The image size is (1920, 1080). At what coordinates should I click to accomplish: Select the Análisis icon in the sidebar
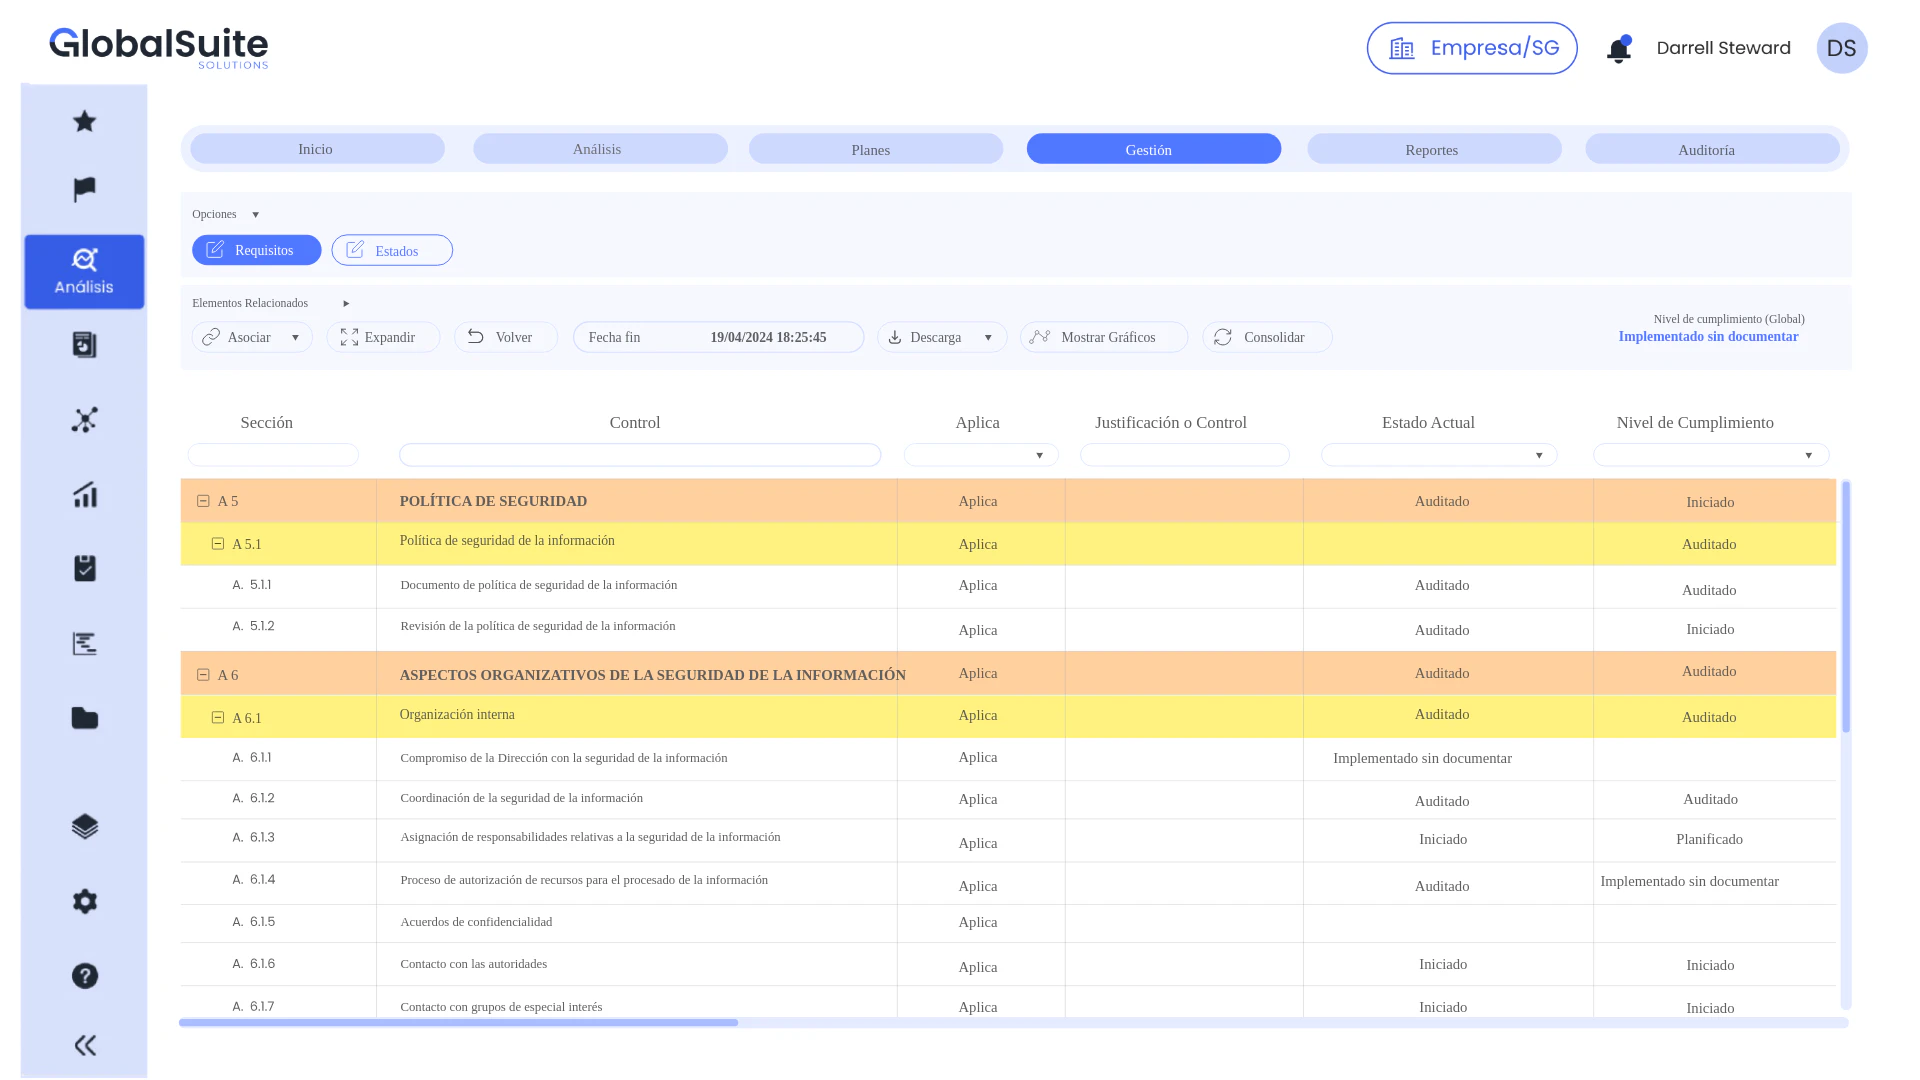84,270
